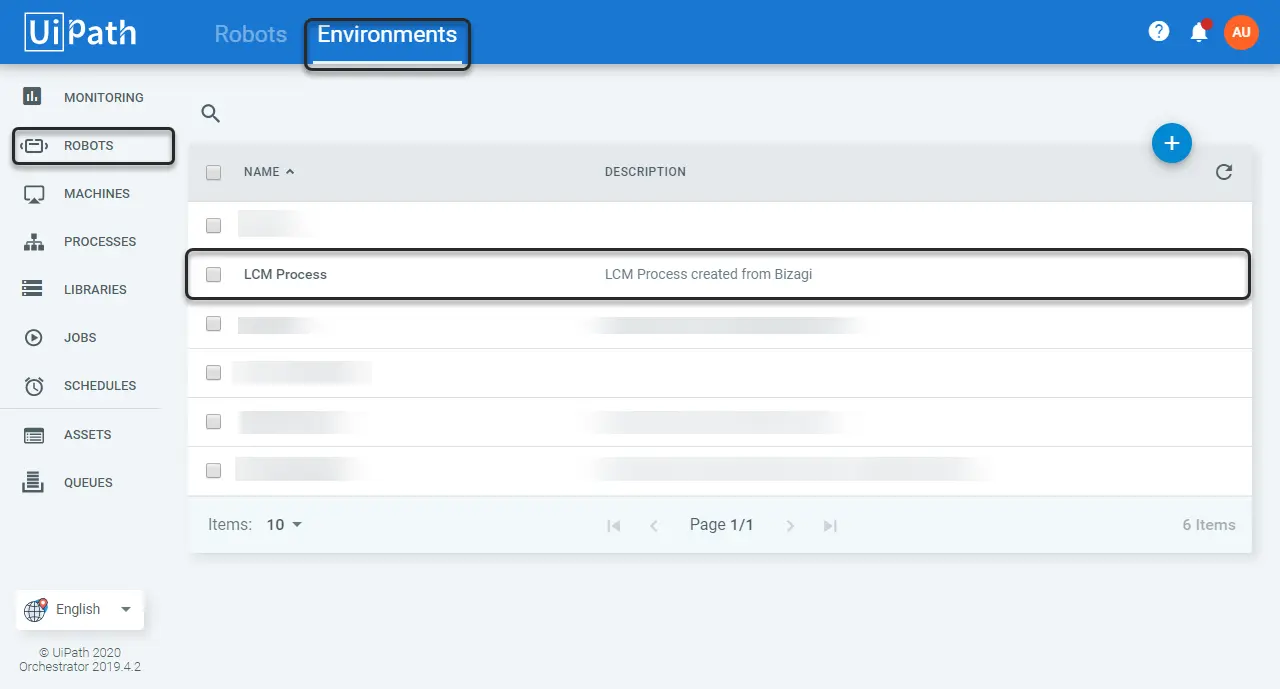Open the English language dropdown
Screen dimensions: 1280x689
point(80,609)
